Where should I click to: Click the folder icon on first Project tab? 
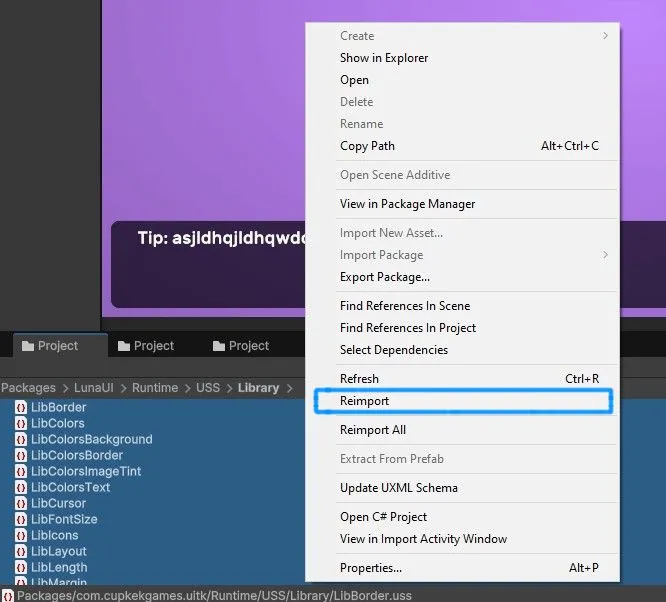27,346
